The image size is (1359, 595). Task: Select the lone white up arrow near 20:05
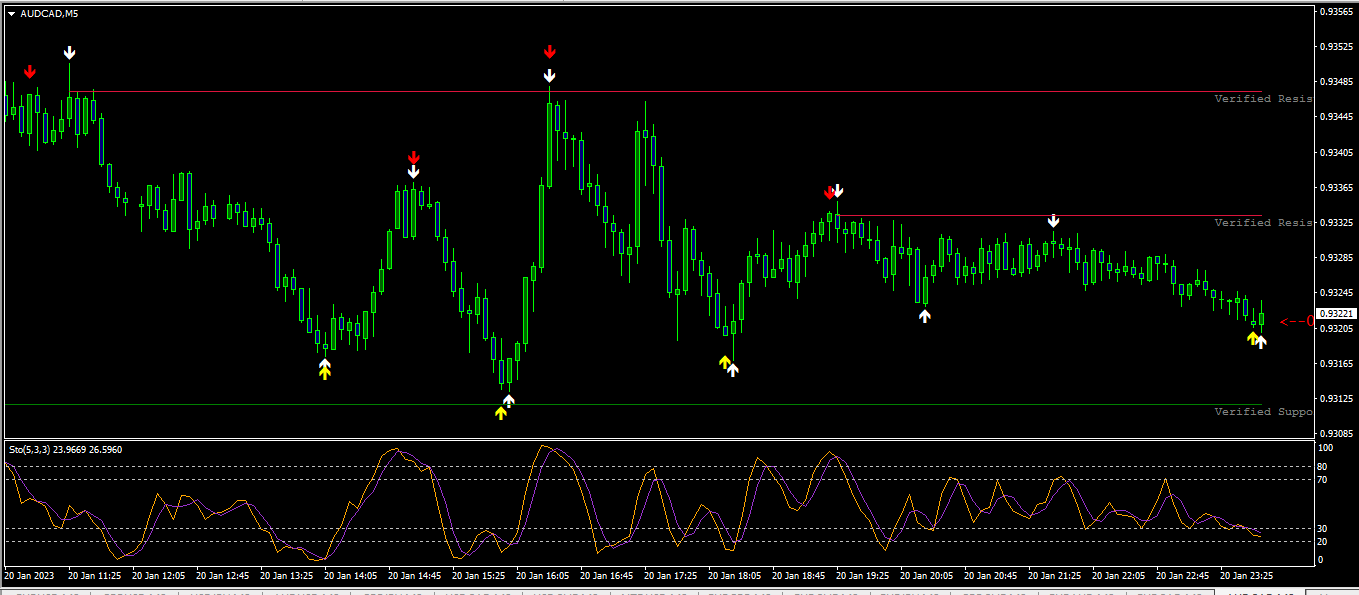tap(925, 316)
